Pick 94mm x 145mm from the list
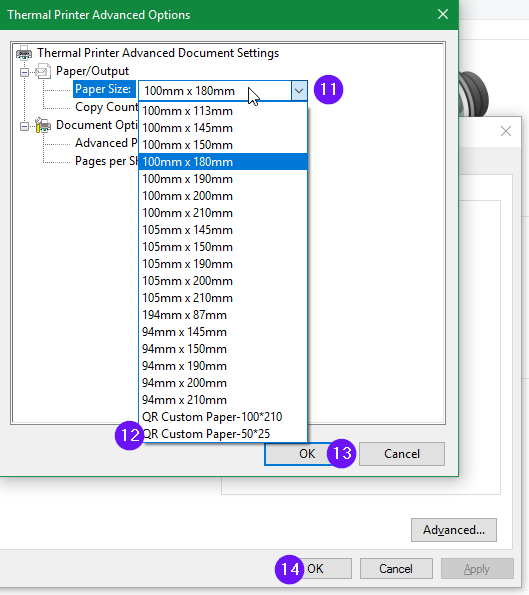The height and width of the screenshot is (595, 529). click(x=223, y=332)
